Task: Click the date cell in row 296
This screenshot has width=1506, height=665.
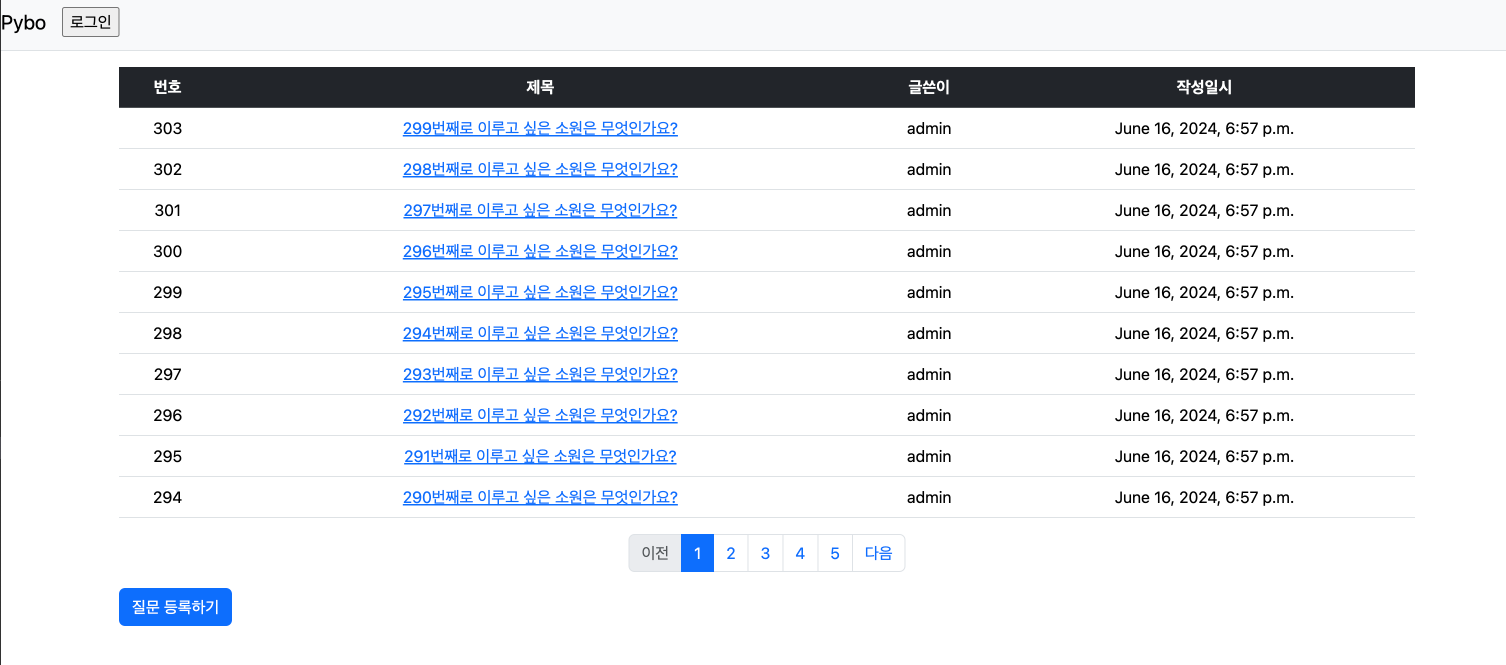Action: pyautogui.click(x=1204, y=415)
